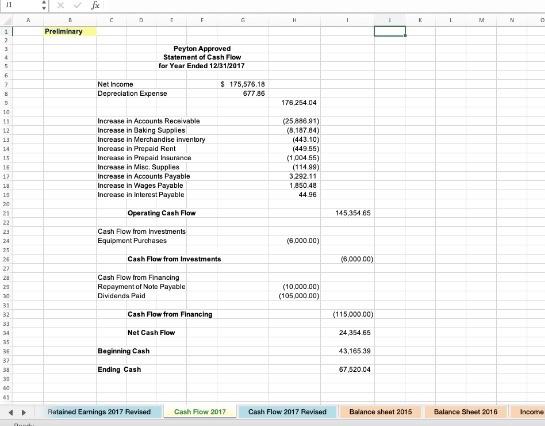The height and width of the screenshot is (426, 545).
Task: Click Increase in Misc. Supplies label
Action: coord(138,167)
